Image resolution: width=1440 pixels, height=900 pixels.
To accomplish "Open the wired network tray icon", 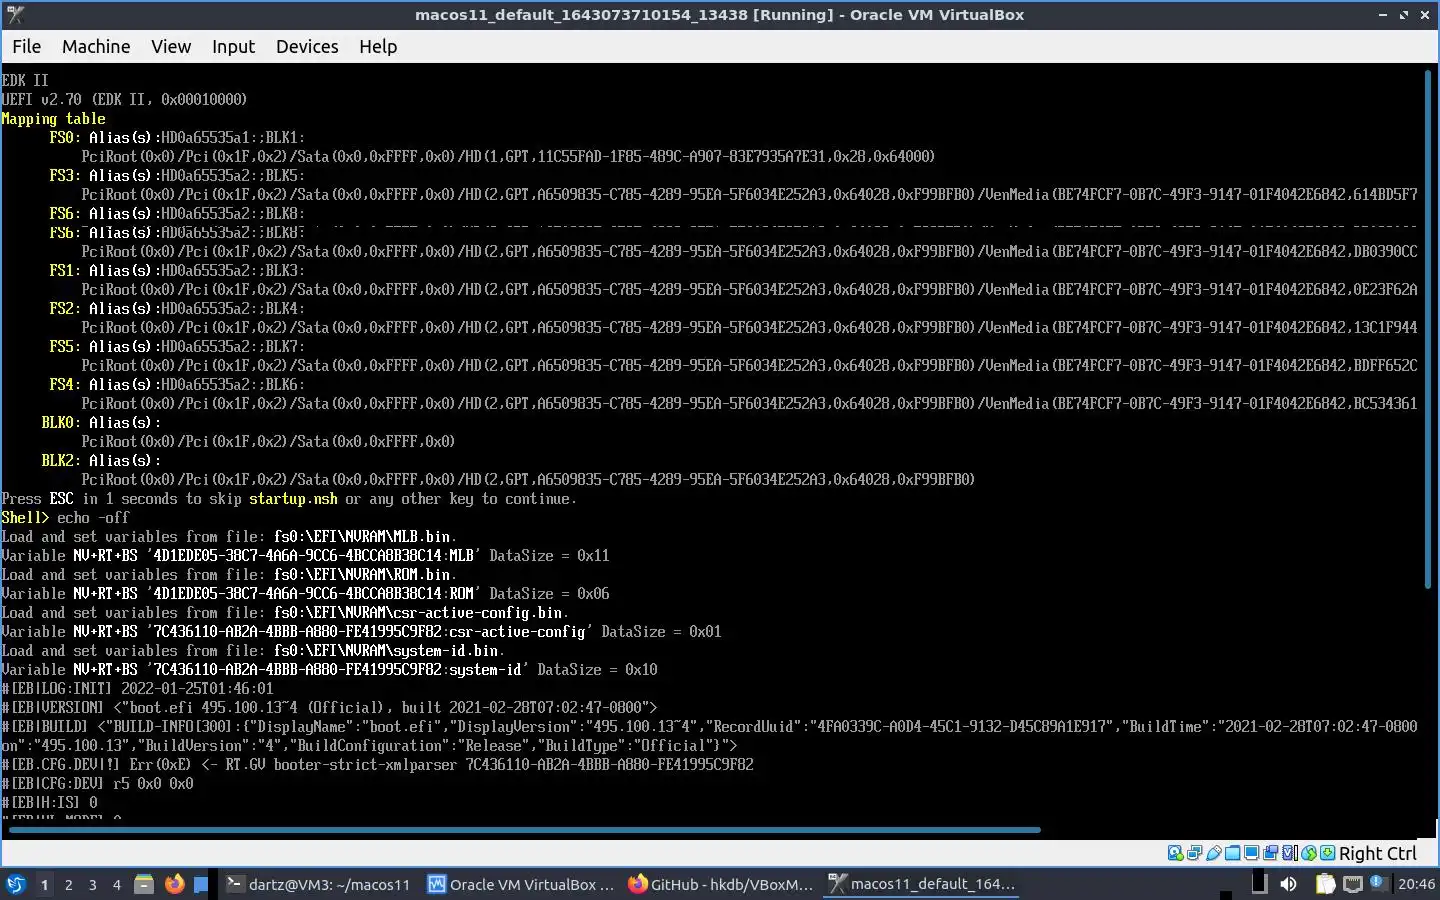I will pos(1352,884).
